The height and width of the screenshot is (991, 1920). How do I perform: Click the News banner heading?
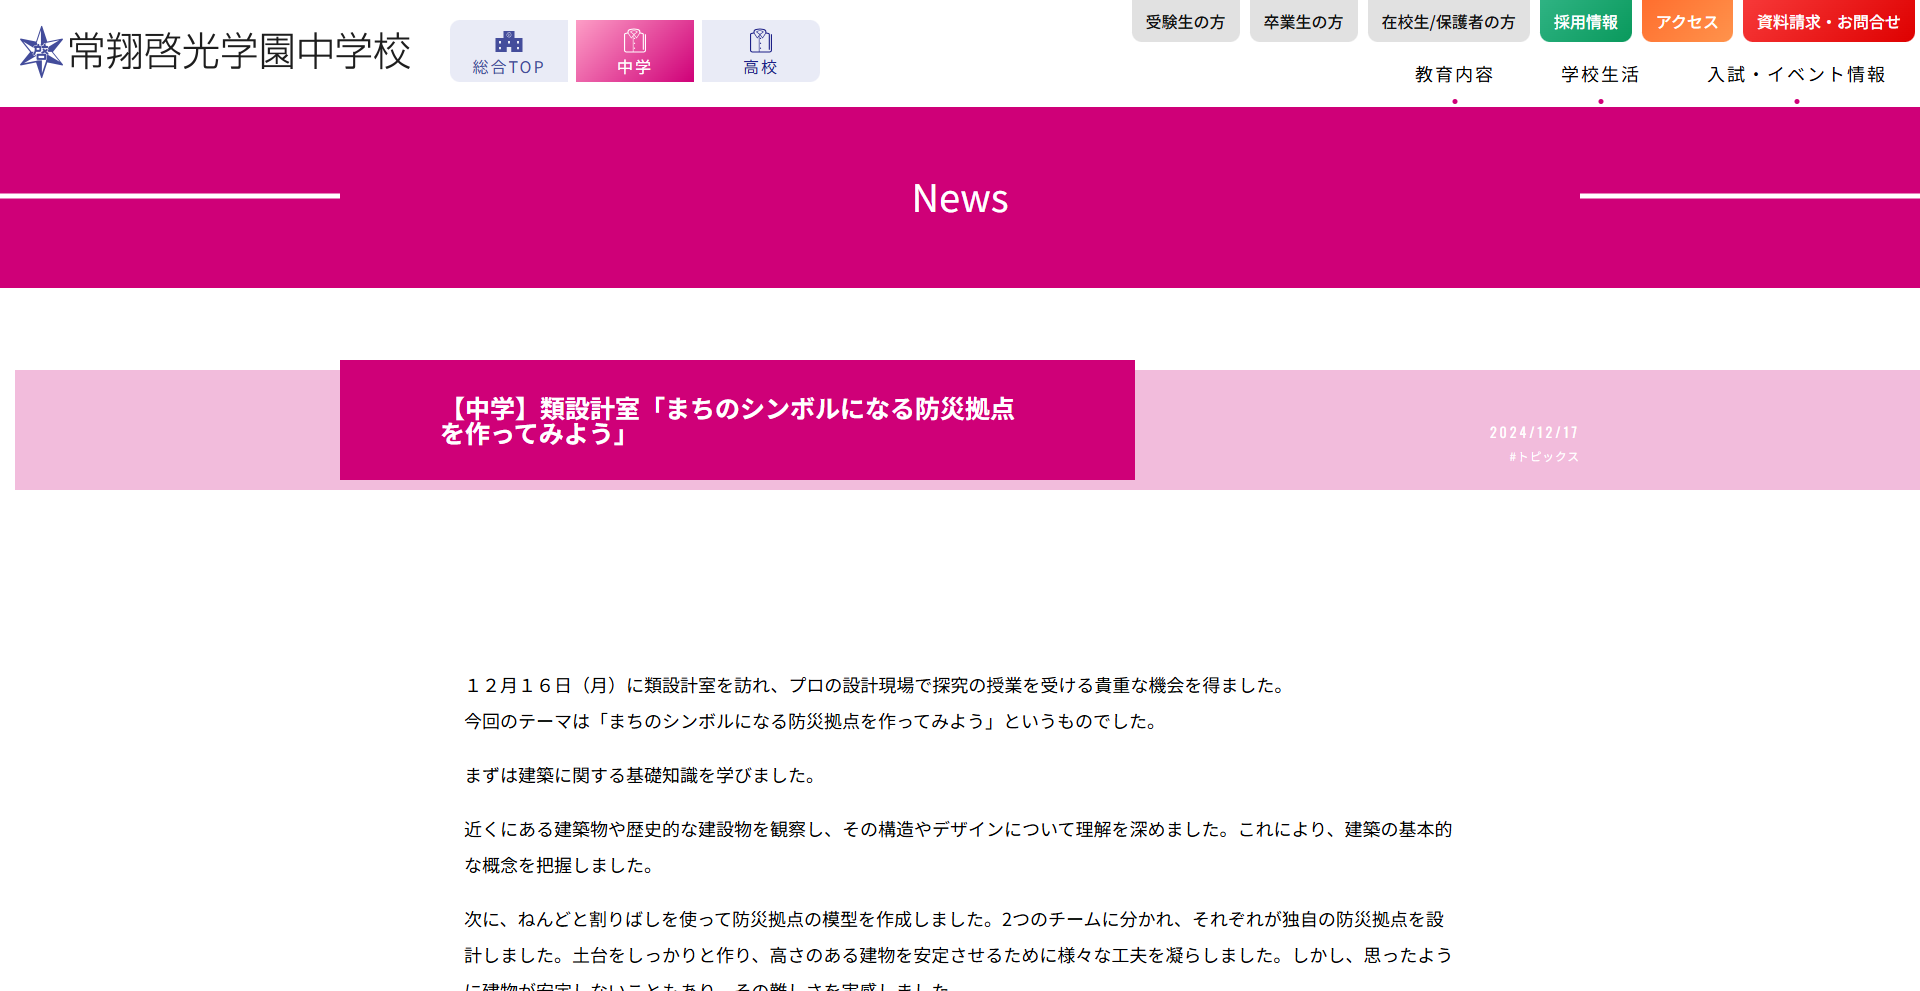pyautogui.click(x=960, y=198)
